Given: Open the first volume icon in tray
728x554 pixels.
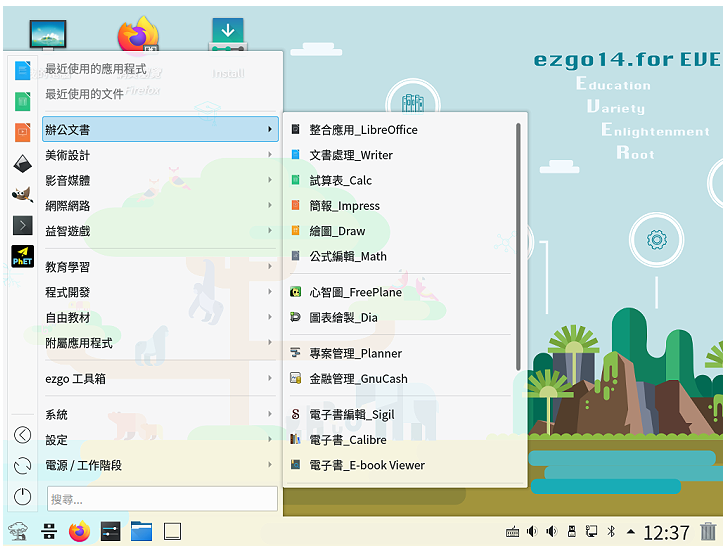Looking at the screenshot, I should coord(532,531).
